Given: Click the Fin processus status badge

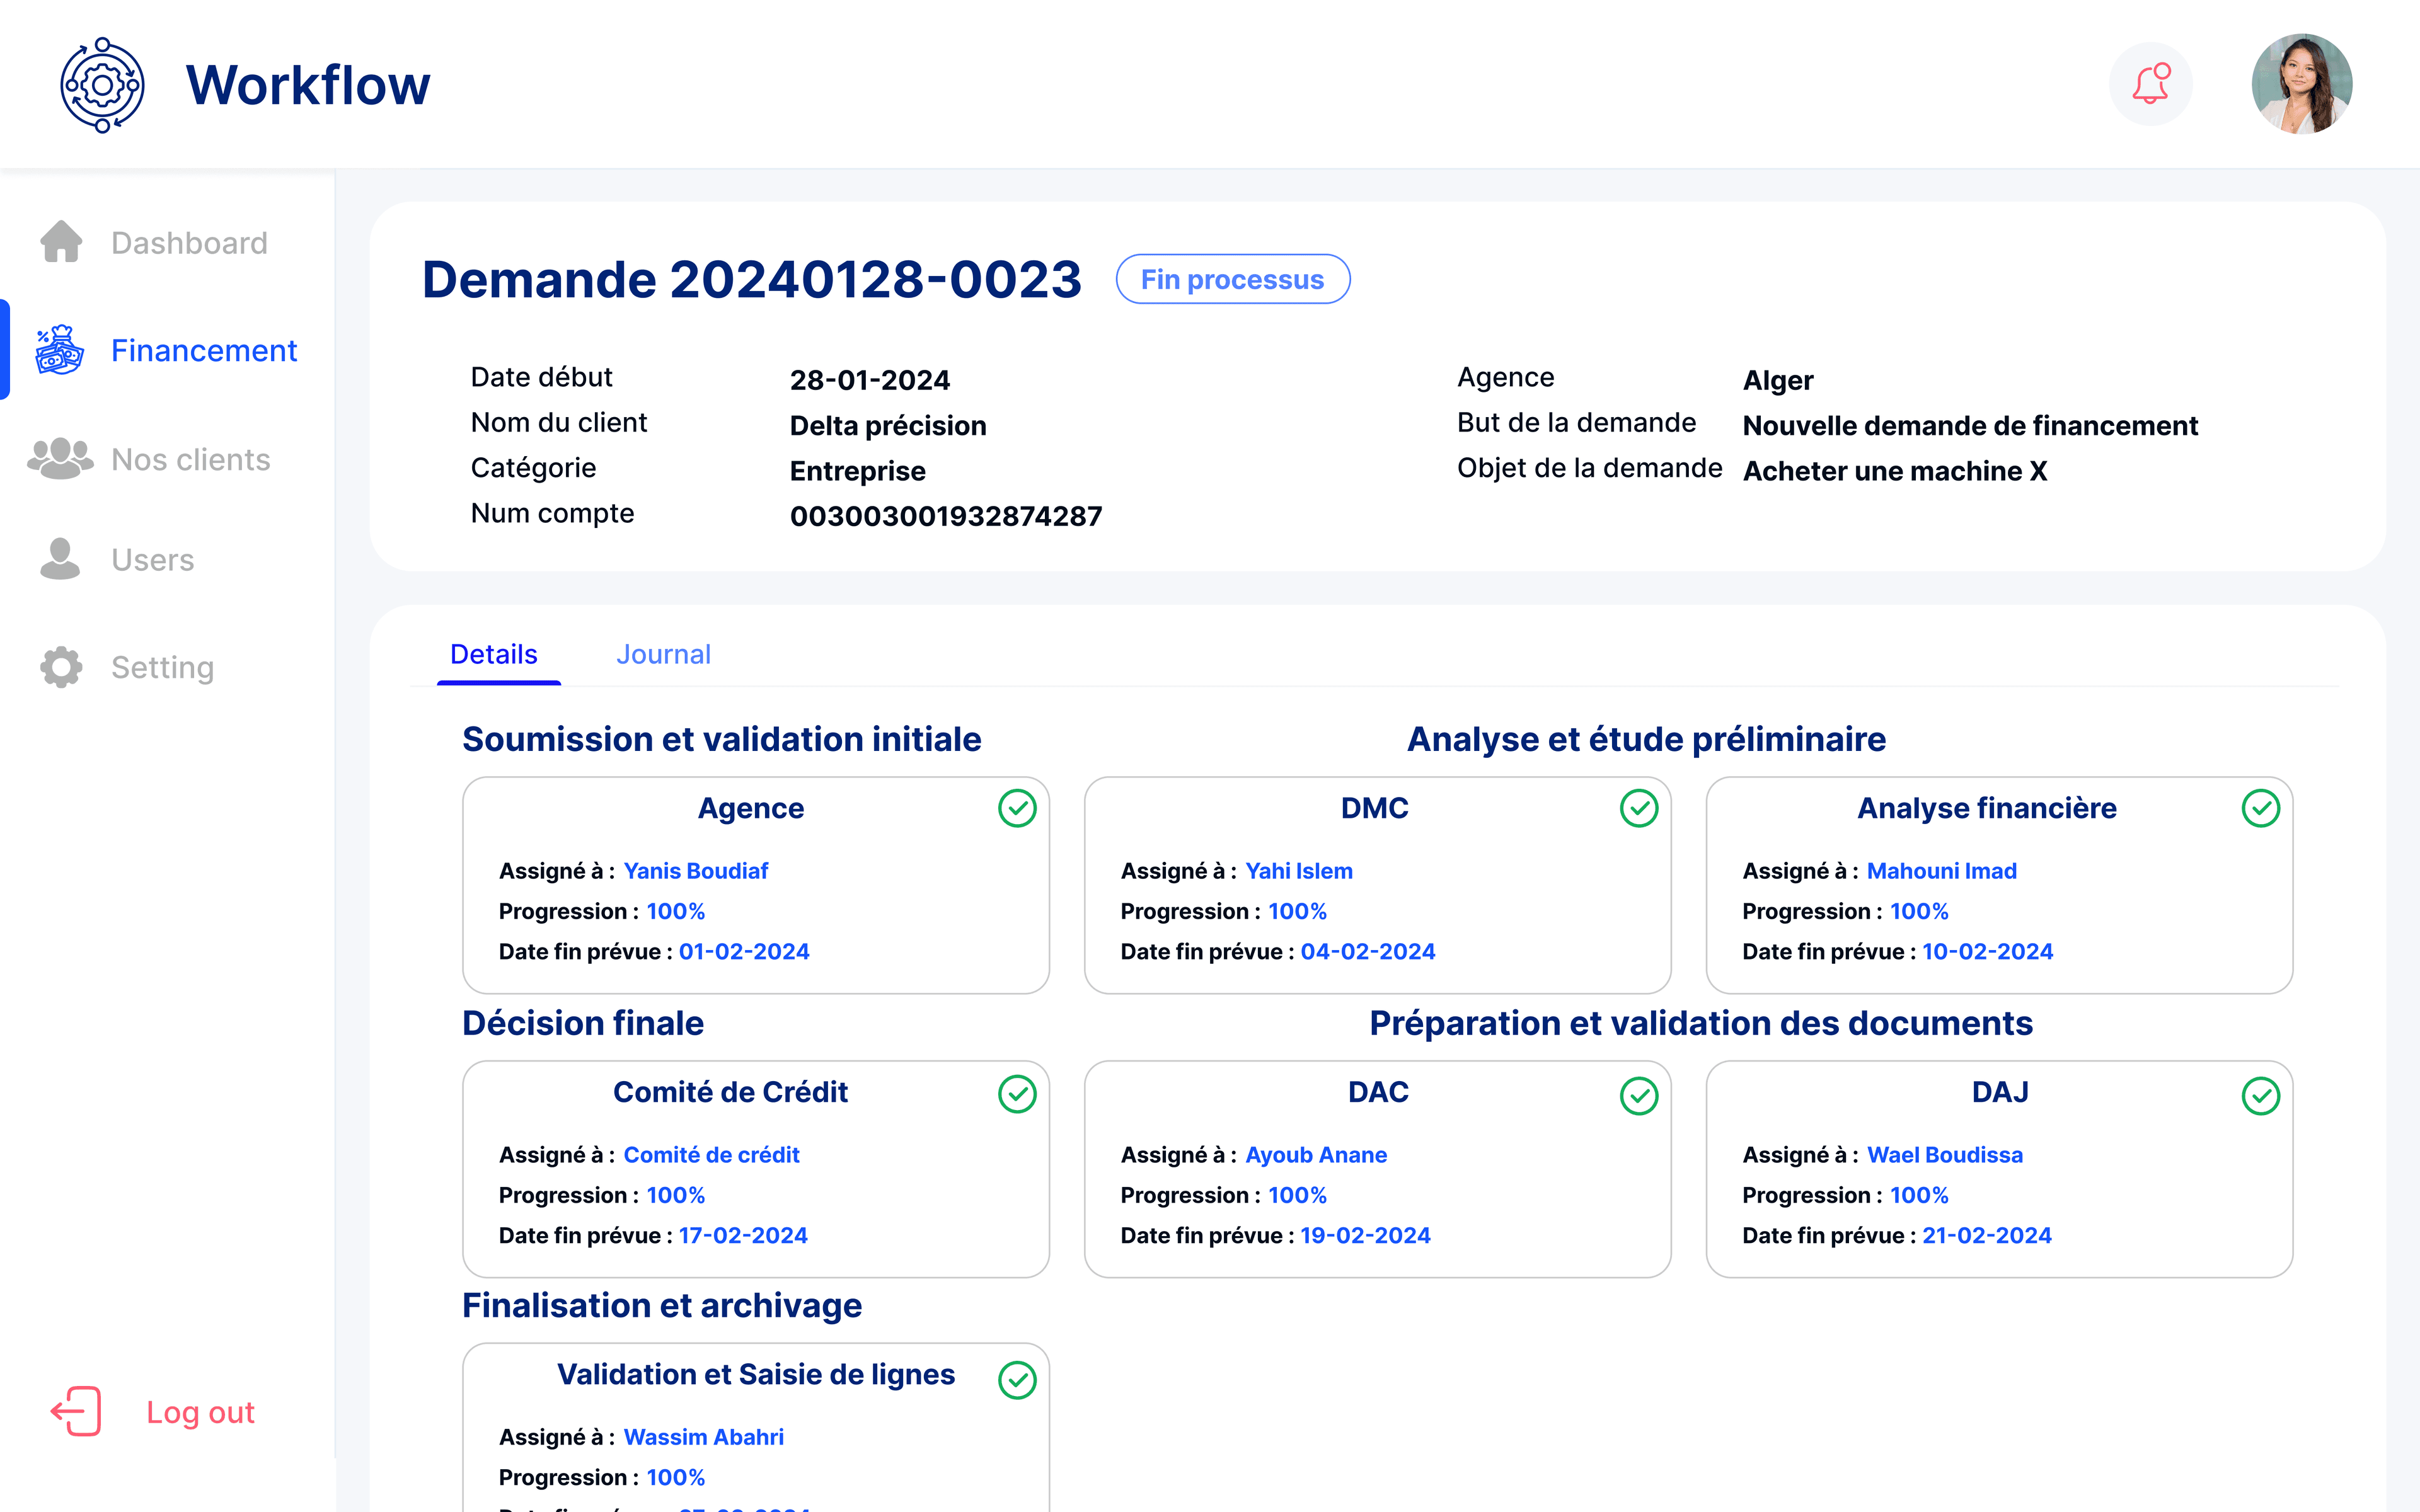Looking at the screenshot, I should point(1232,279).
